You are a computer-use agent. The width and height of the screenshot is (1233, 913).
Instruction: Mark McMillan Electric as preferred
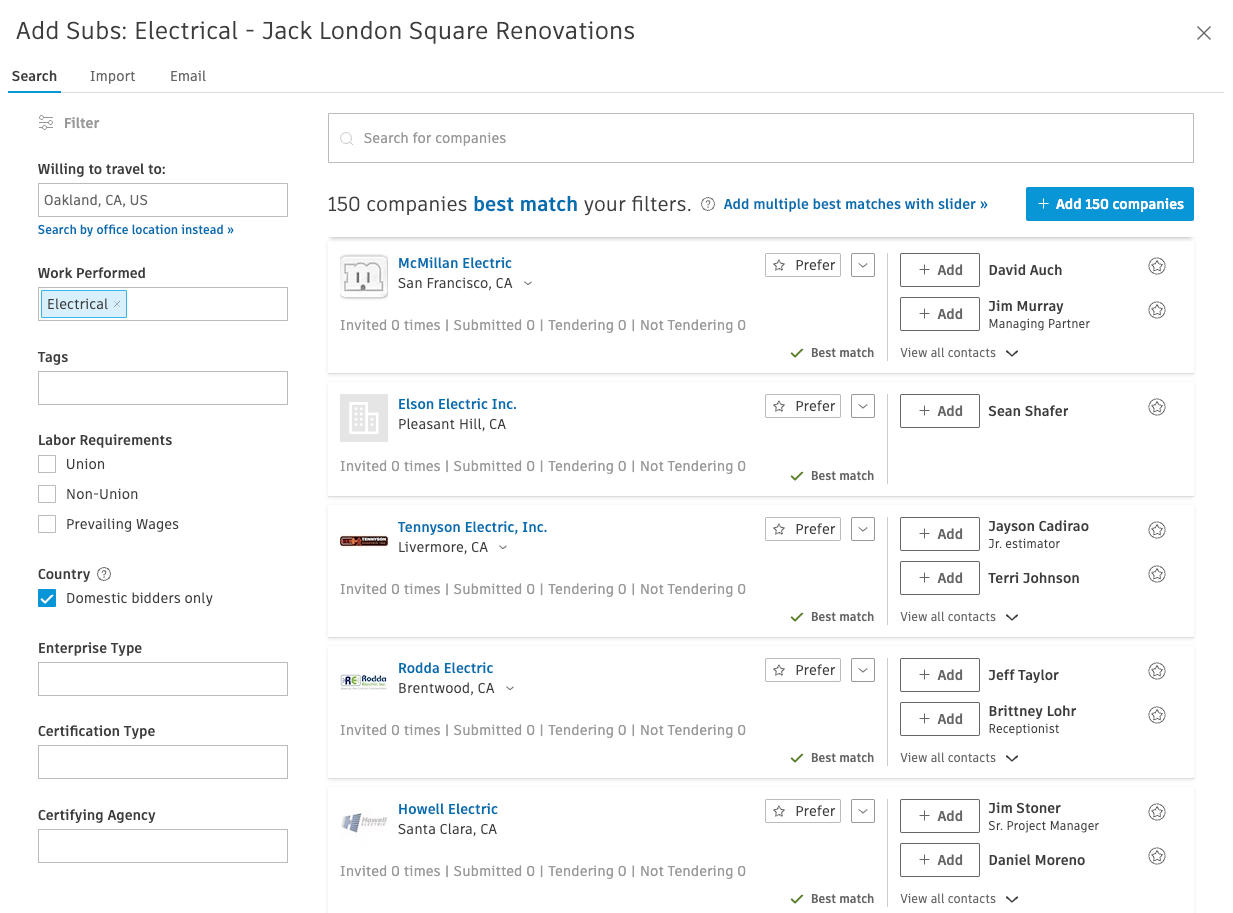pyautogui.click(x=803, y=265)
